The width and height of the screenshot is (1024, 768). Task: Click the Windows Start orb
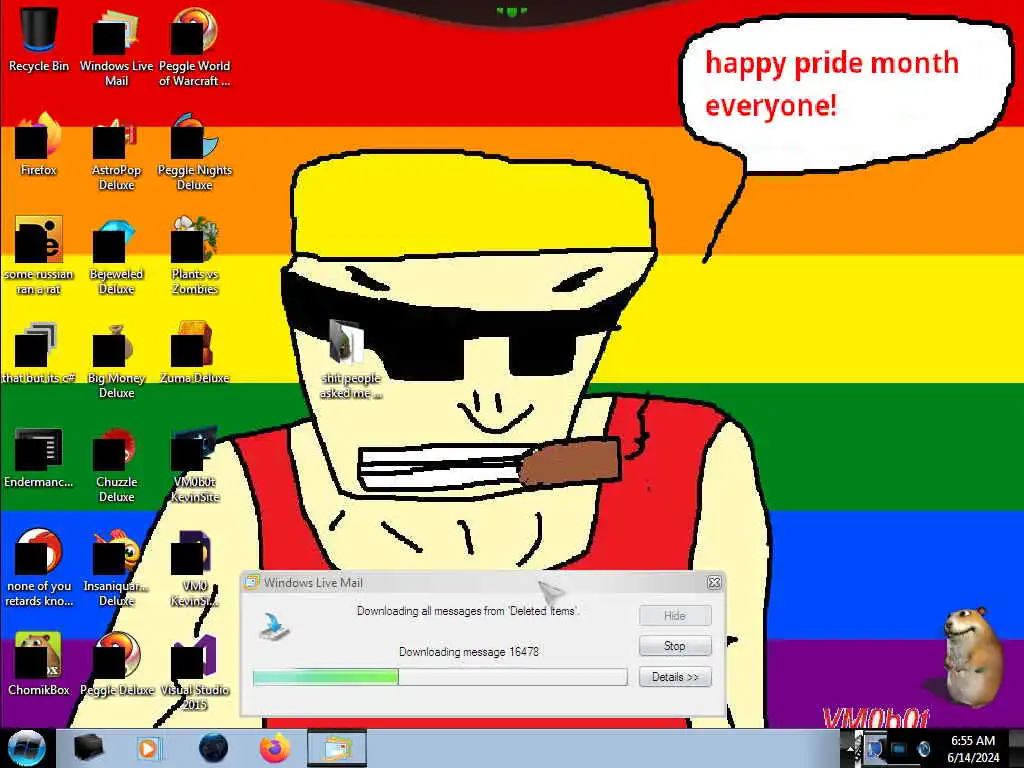[x=26, y=748]
